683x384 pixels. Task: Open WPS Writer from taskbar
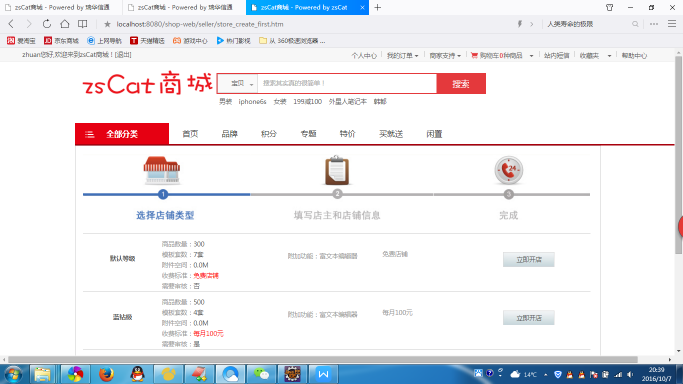click(324, 374)
